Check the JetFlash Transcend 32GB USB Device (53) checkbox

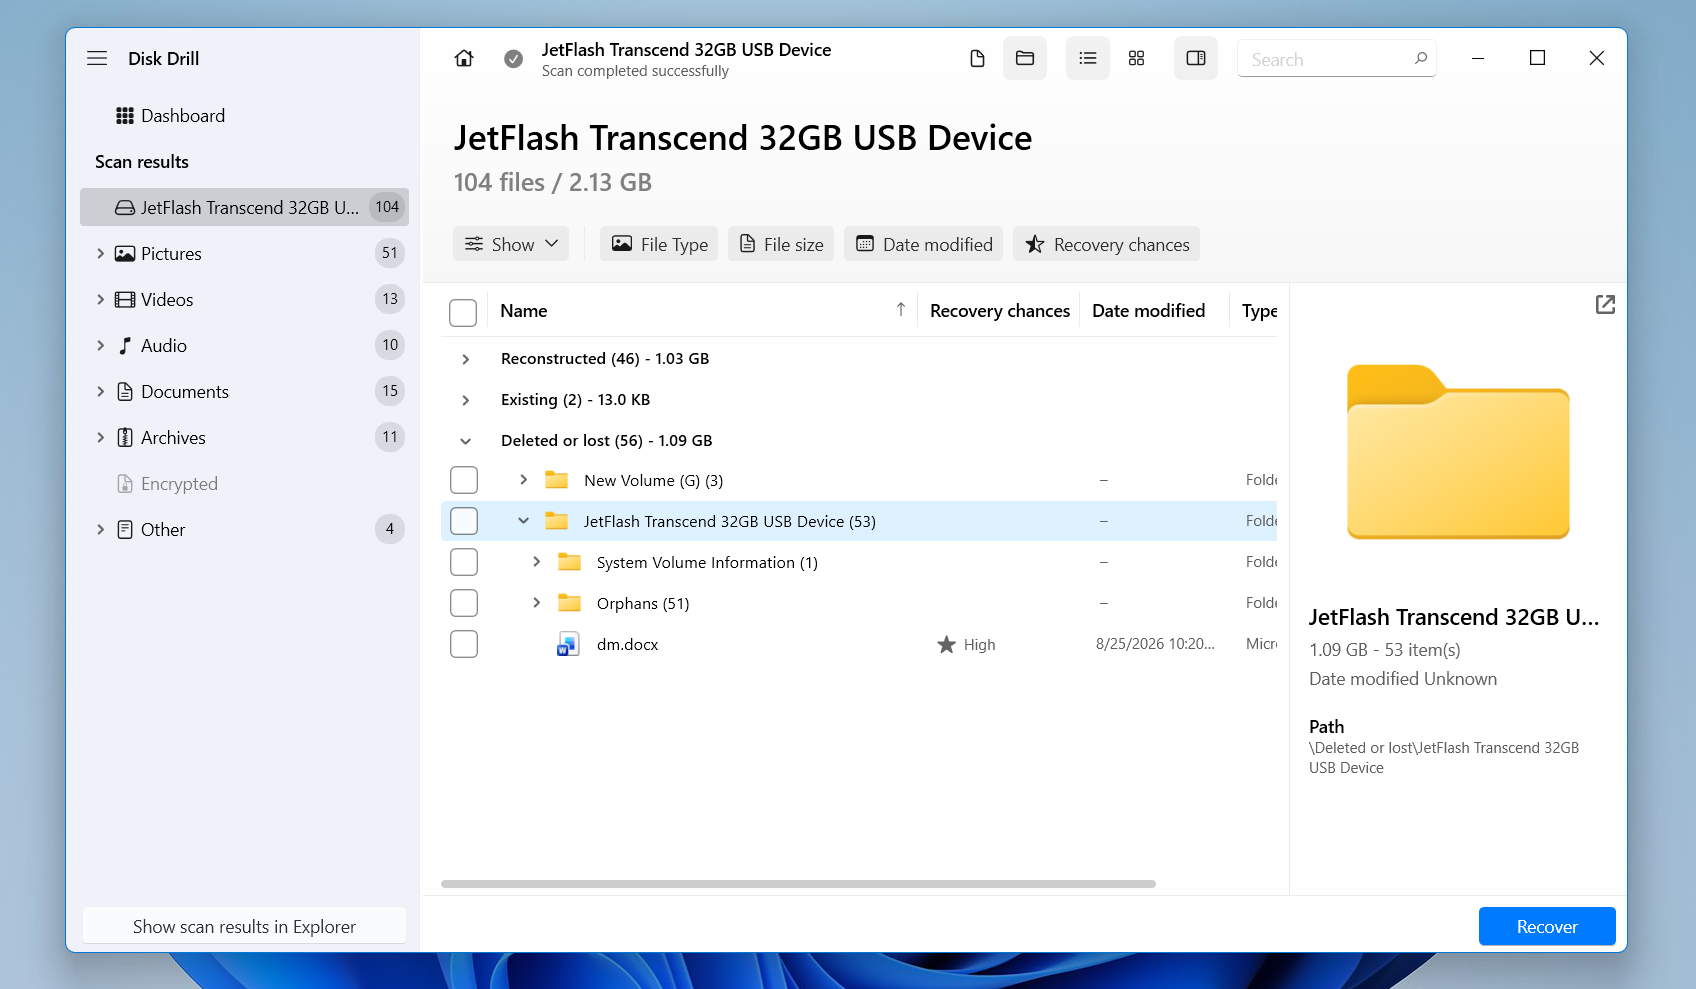(x=464, y=521)
